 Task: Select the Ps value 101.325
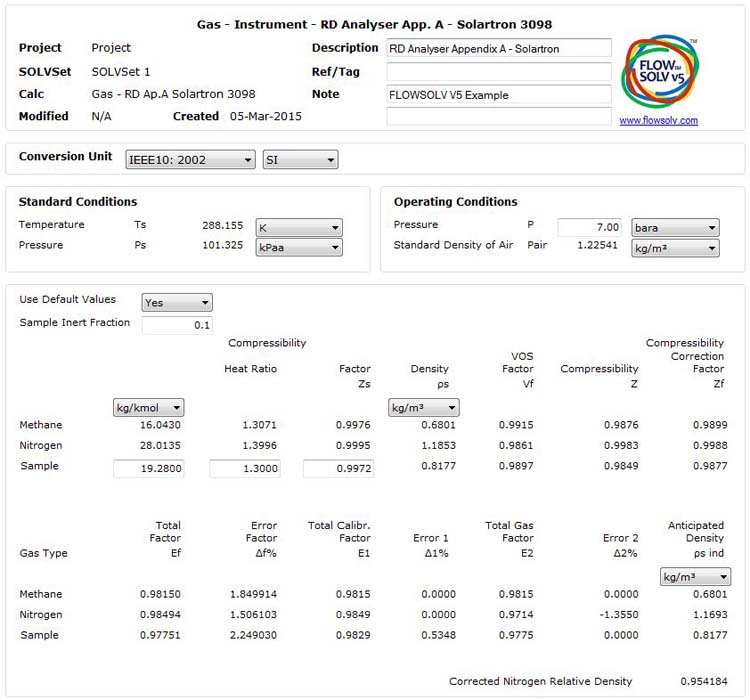(x=222, y=245)
